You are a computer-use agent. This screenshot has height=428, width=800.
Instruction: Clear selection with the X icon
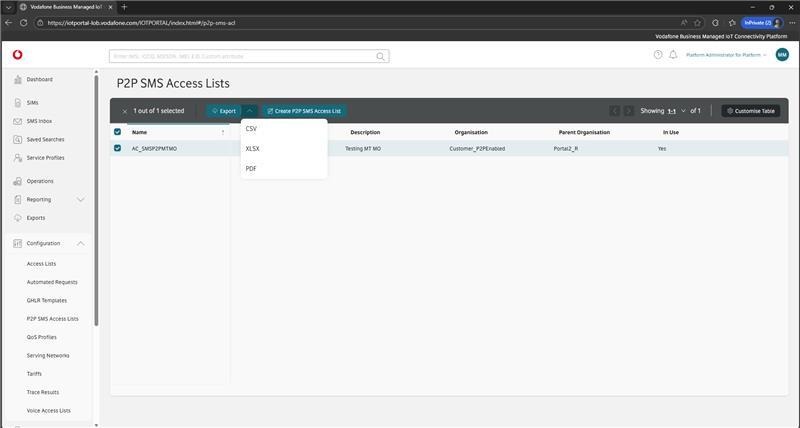coord(124,111)
